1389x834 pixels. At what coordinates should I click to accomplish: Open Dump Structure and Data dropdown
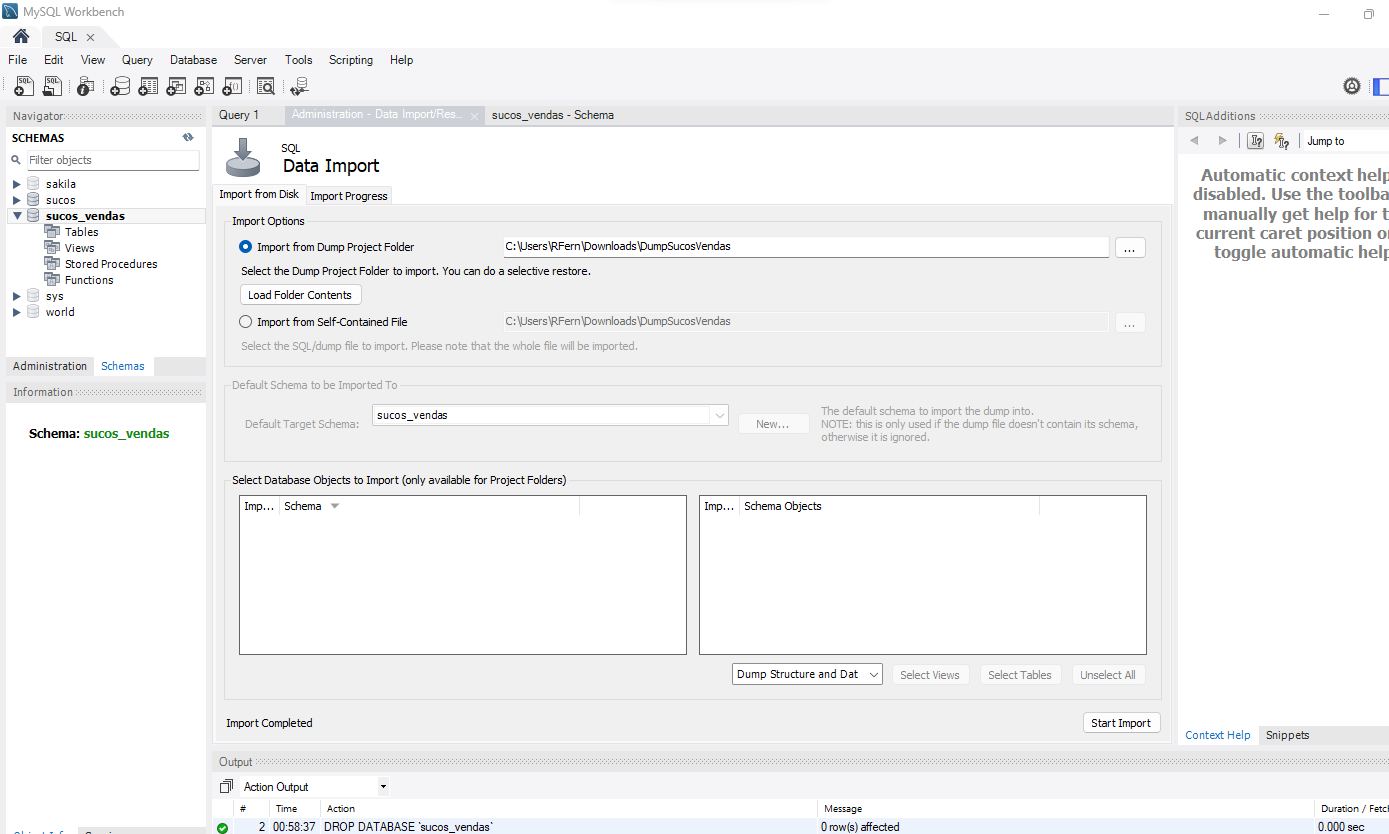(x=807, y=674)
